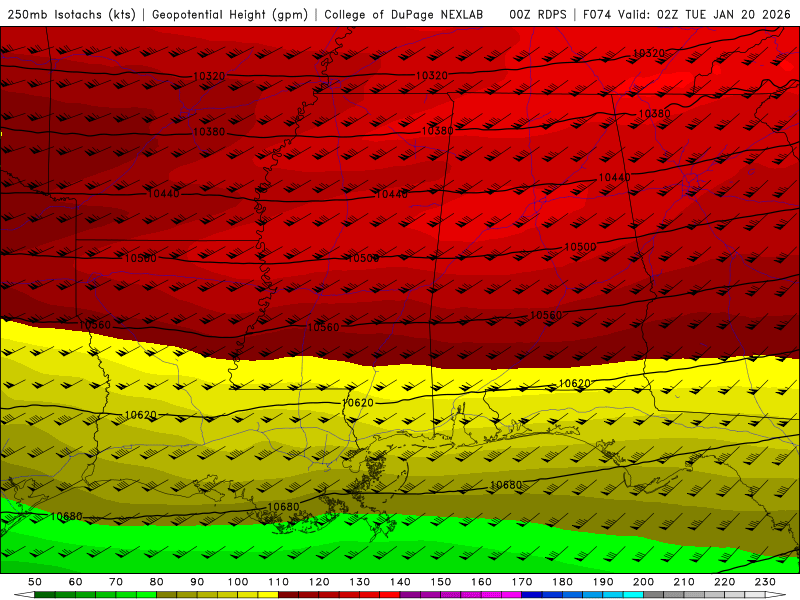The width and height of the screenshot is (800, 600).
Task: Click the 160 legend value
Action: pos(481,582)
